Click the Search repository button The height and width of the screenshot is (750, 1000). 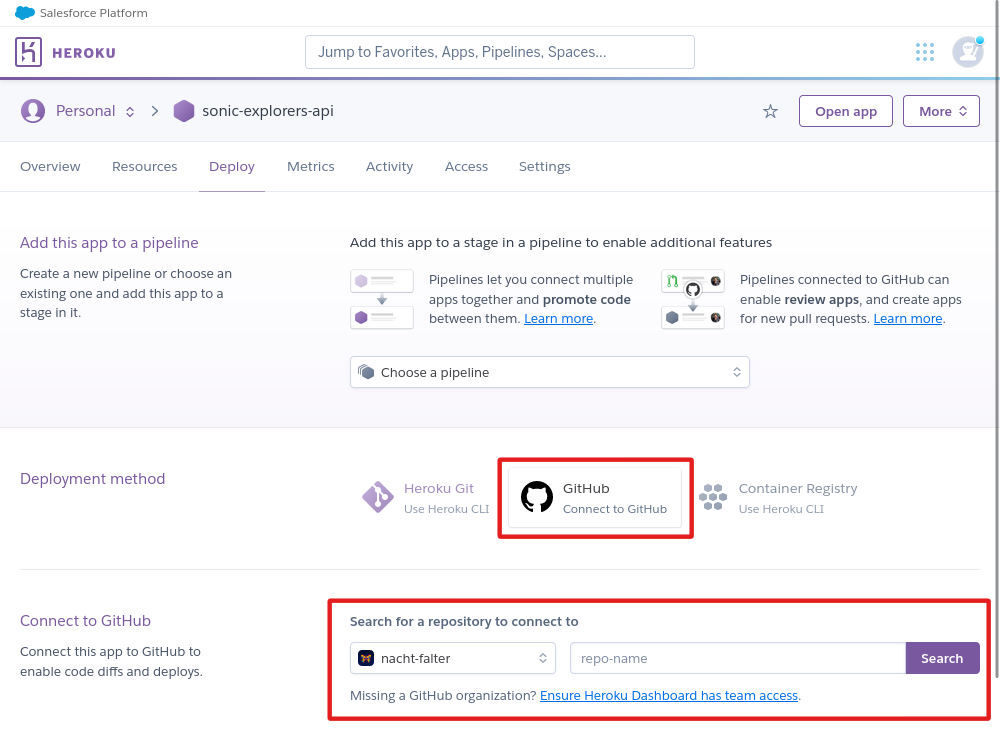[x=942, y=658]
